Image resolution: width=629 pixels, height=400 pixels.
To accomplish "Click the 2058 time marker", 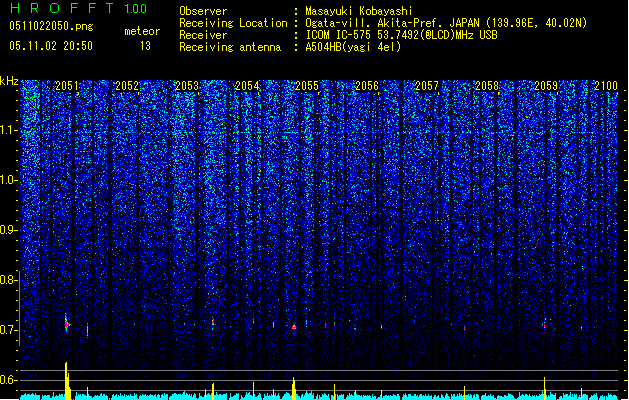I will pyautogui.click(x=487, y=86).
